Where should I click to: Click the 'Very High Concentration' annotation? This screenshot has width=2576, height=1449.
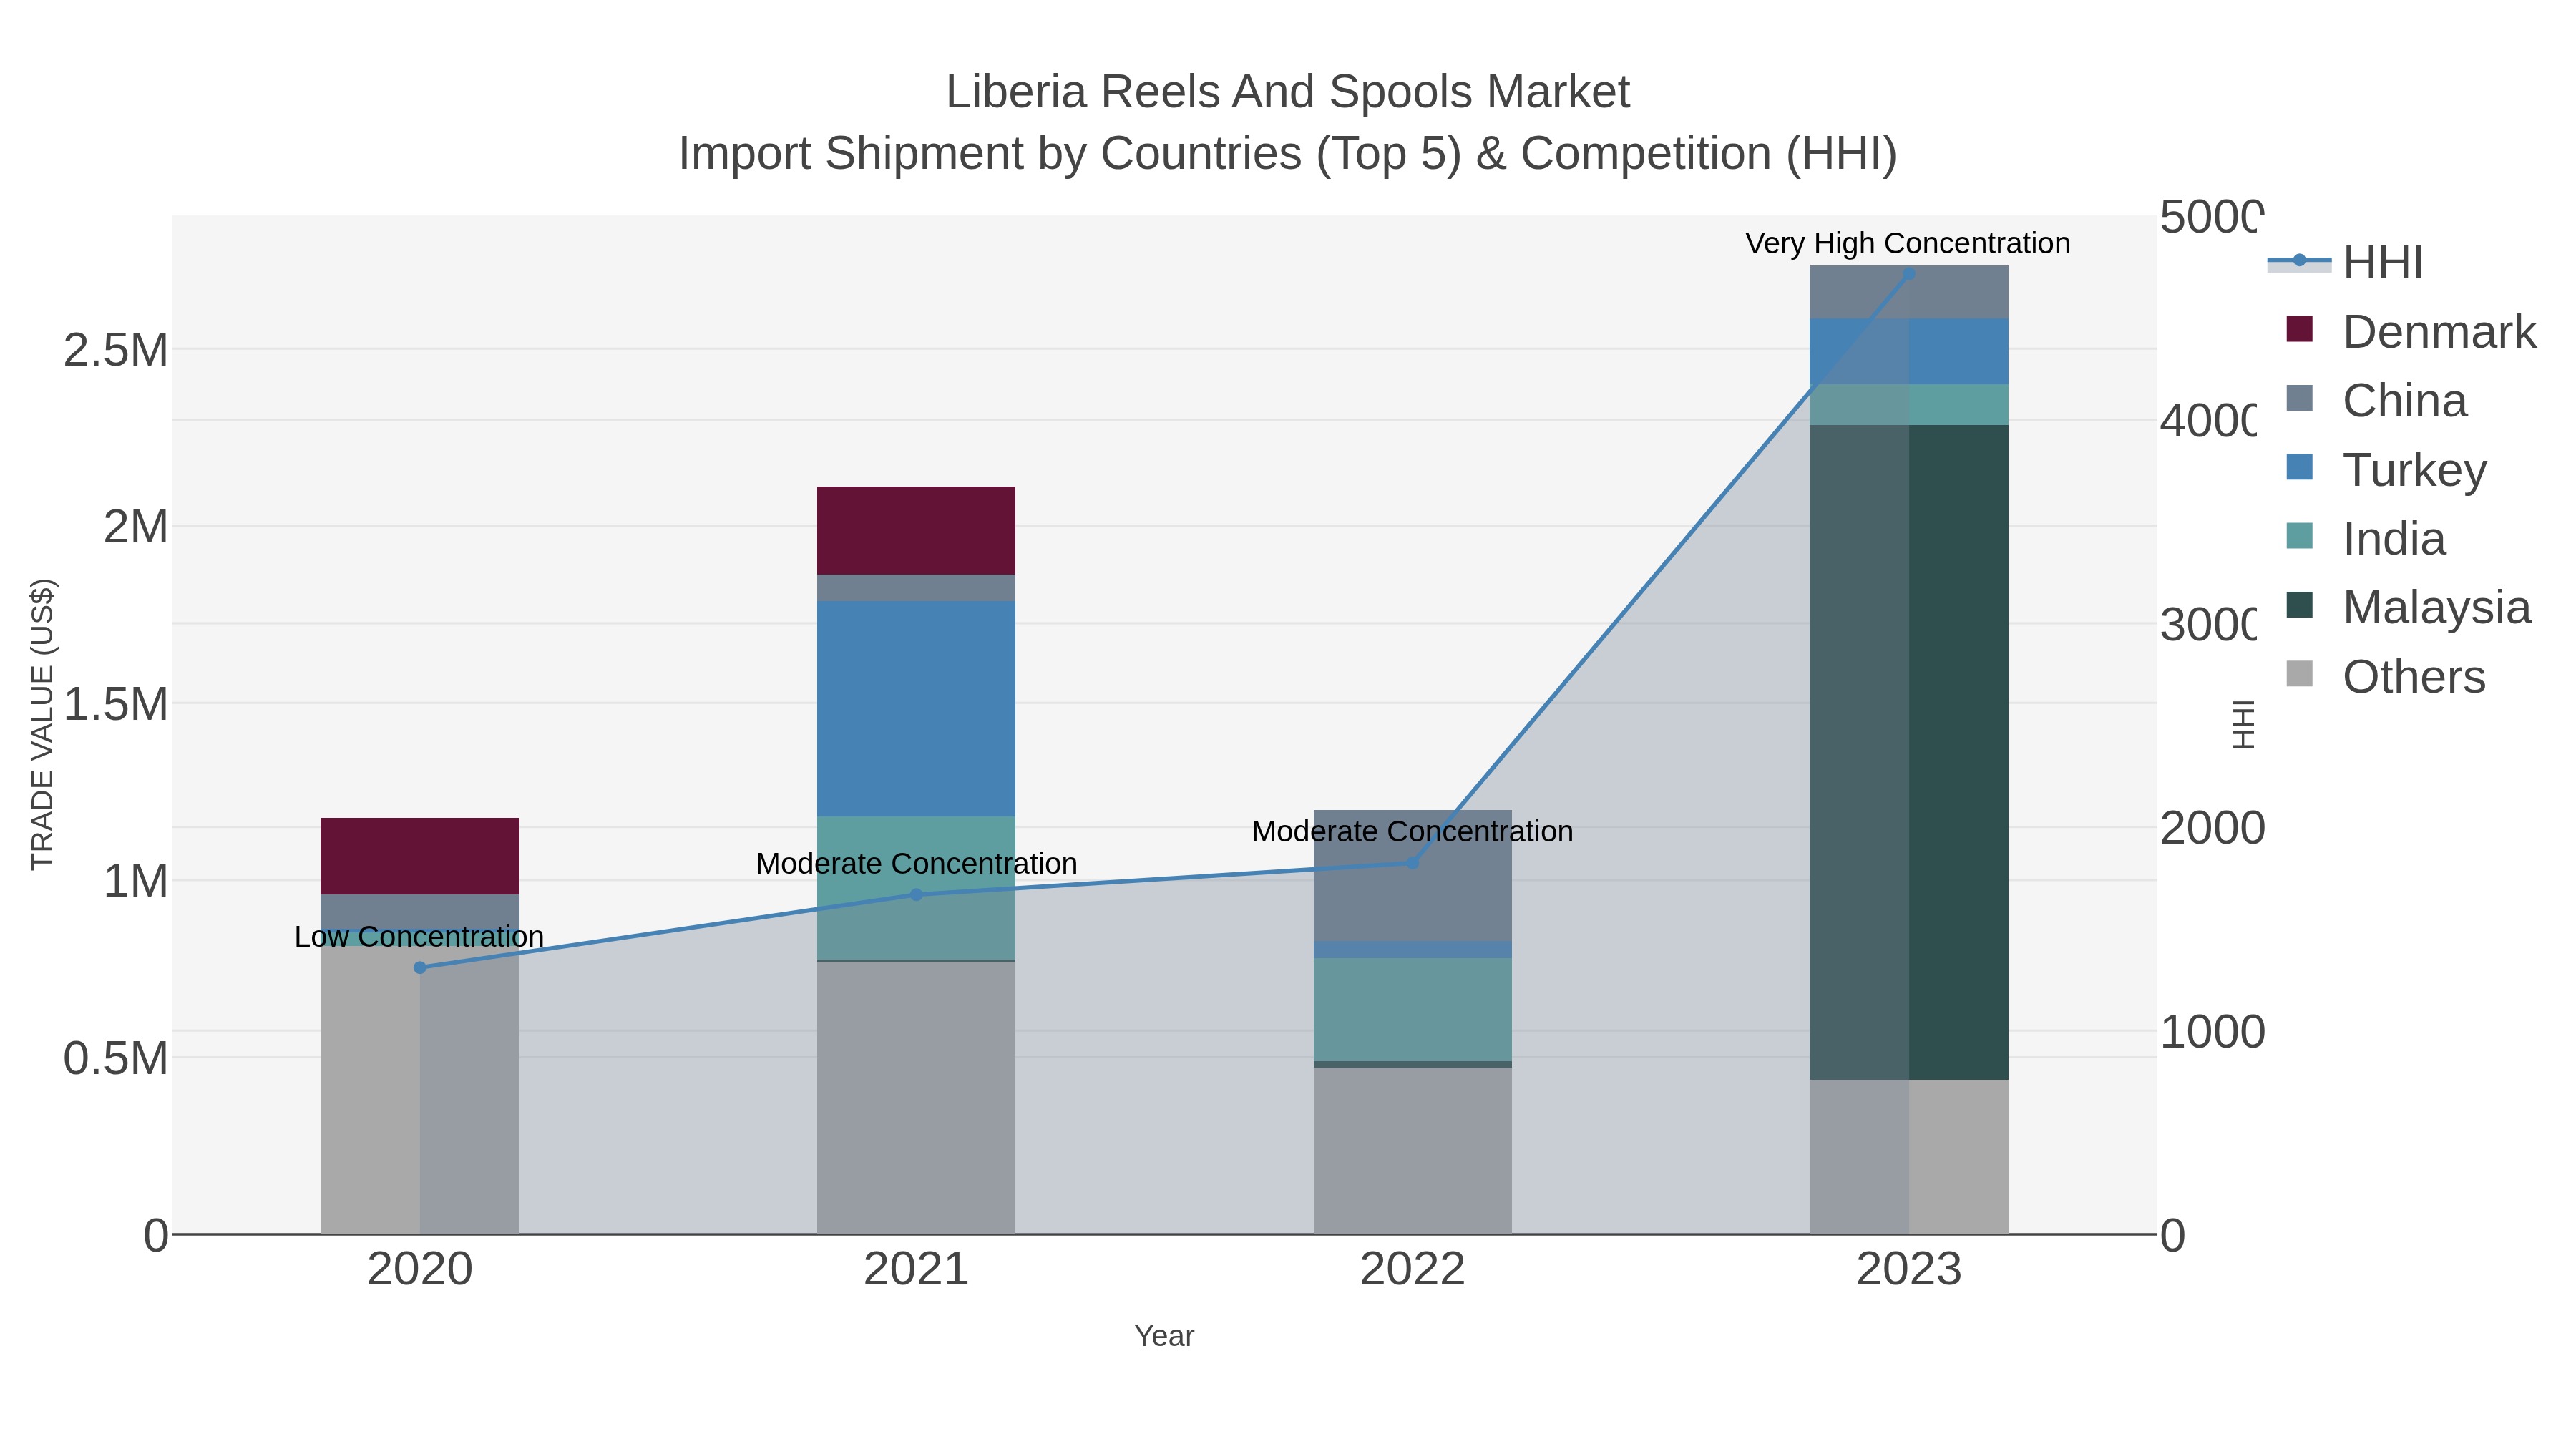coord(1908,243)
